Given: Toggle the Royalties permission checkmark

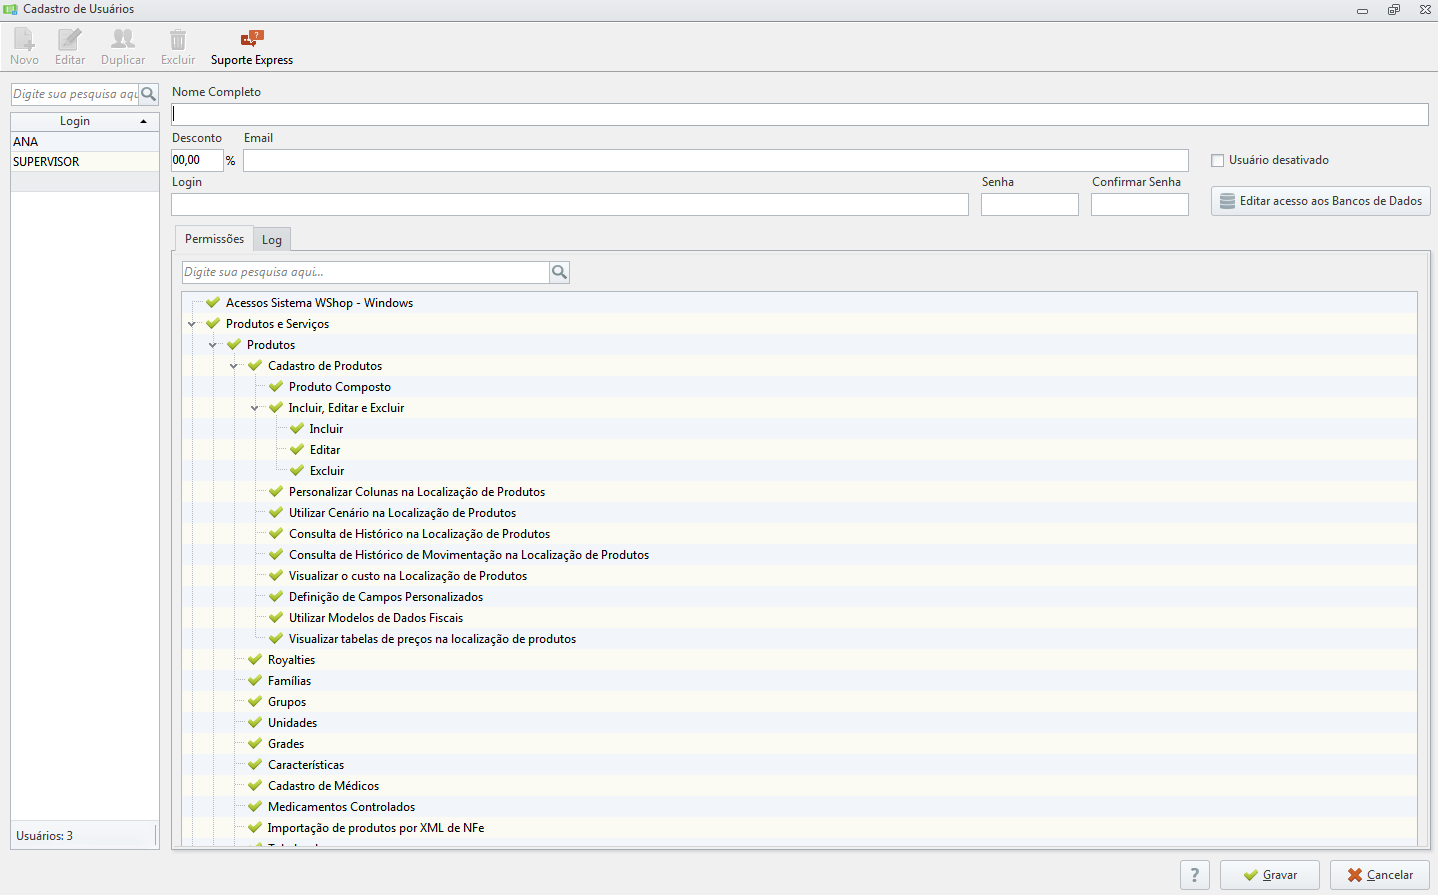Looking at the screenshot, I should tap(255, 660).
